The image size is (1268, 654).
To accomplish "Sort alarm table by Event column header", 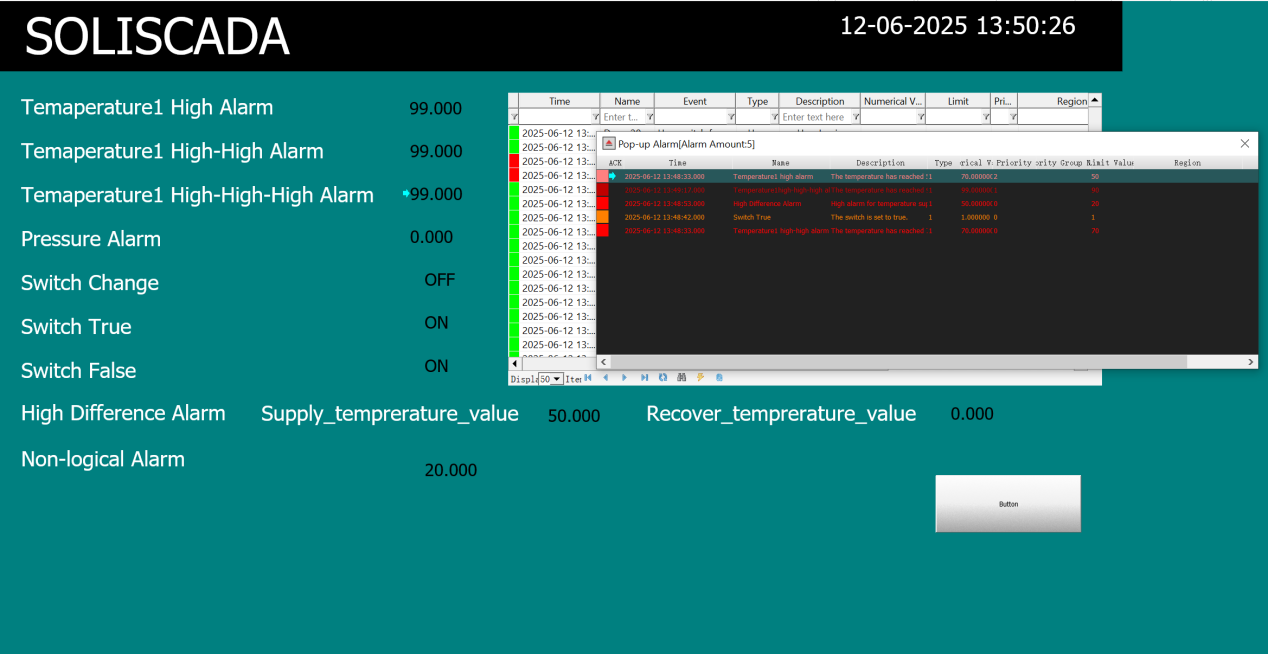I will pos(695,101).
